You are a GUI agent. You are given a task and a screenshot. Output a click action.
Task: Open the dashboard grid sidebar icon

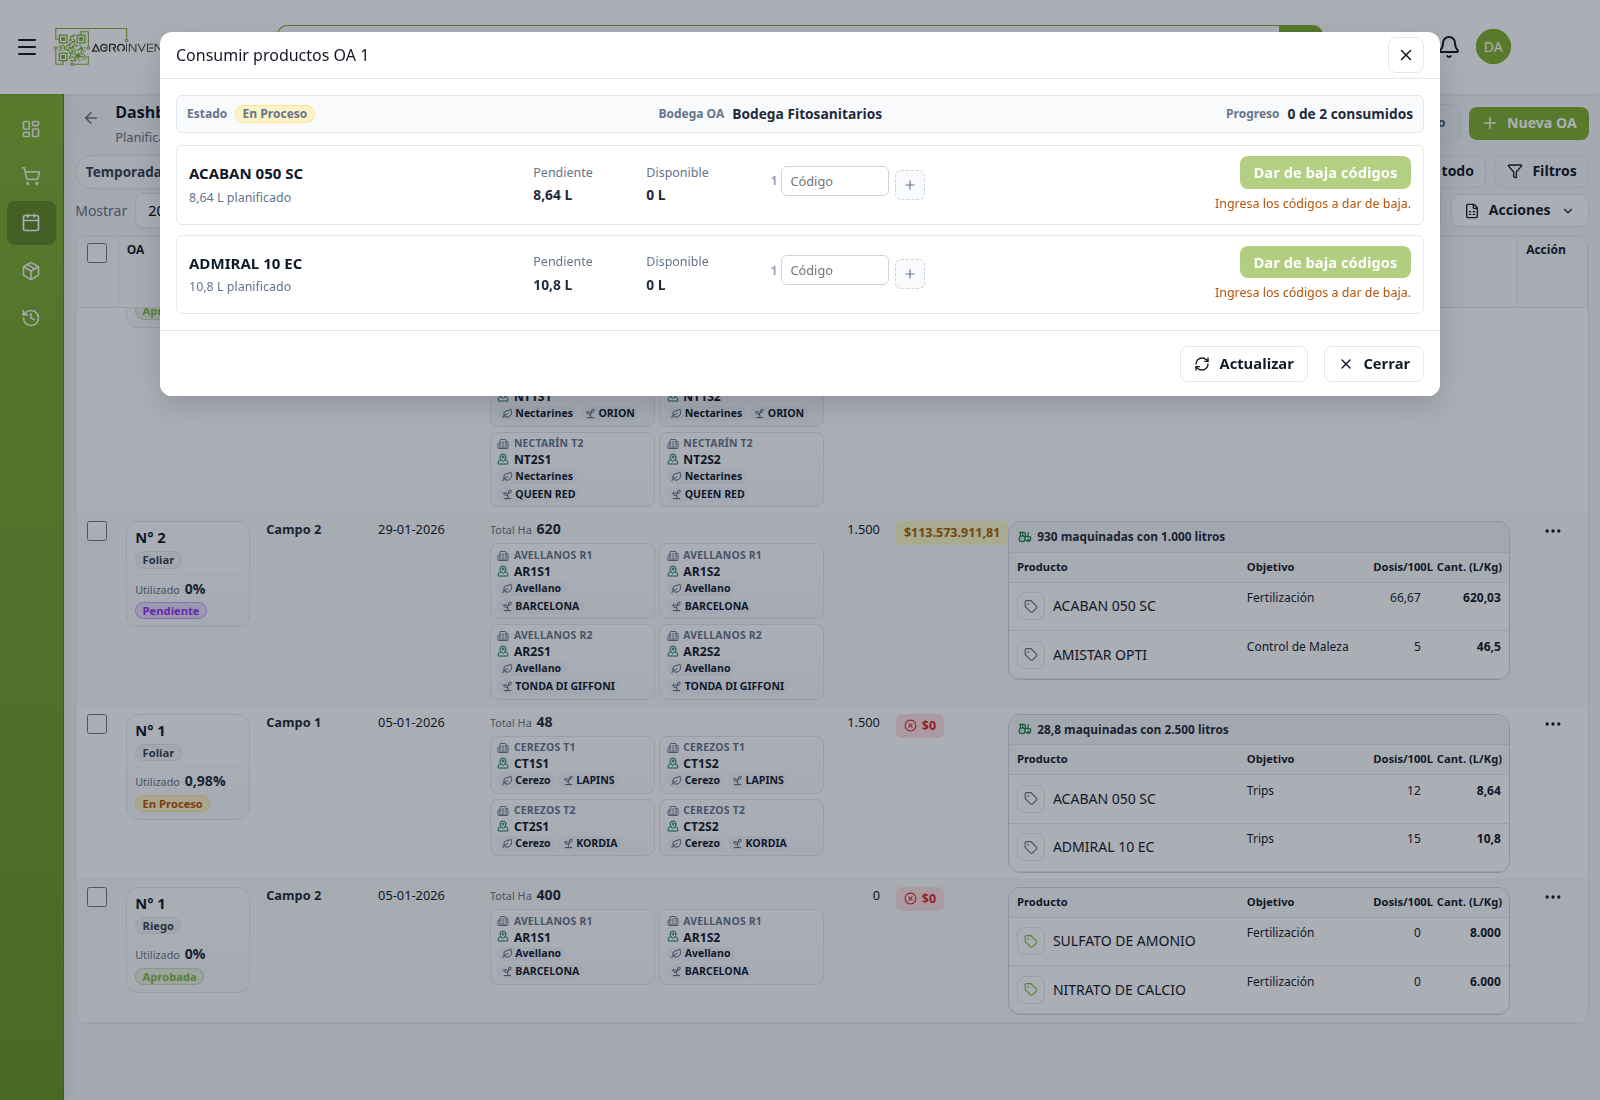[31, 129]
